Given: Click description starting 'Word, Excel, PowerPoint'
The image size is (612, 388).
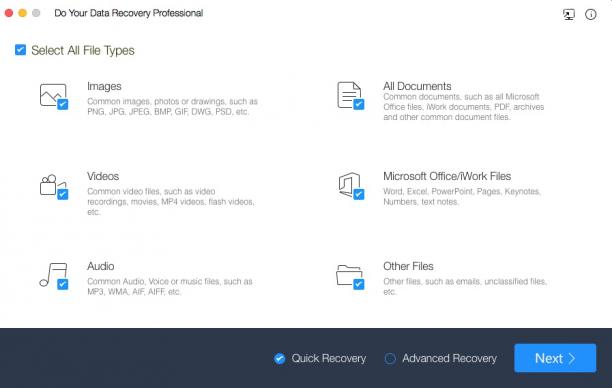Looking at the screenshot, I should (x=462, y=196).
